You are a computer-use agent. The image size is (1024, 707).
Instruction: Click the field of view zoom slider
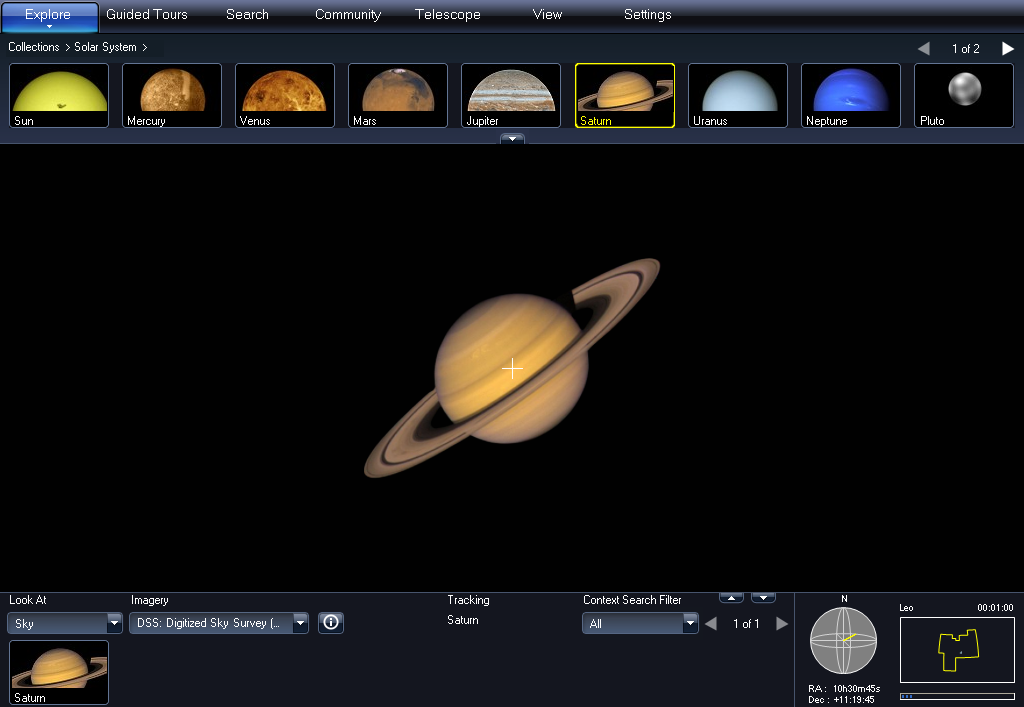click(x=956, y=696)
